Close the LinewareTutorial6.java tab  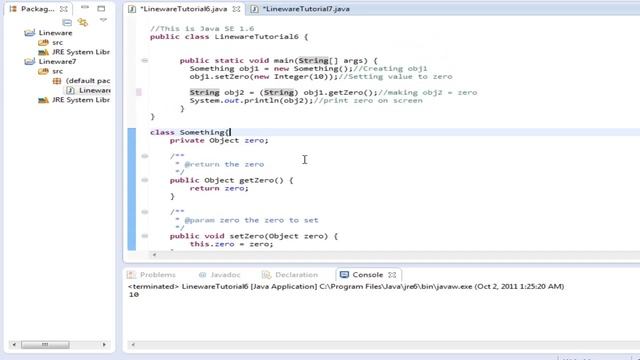(x=236, y=9)
